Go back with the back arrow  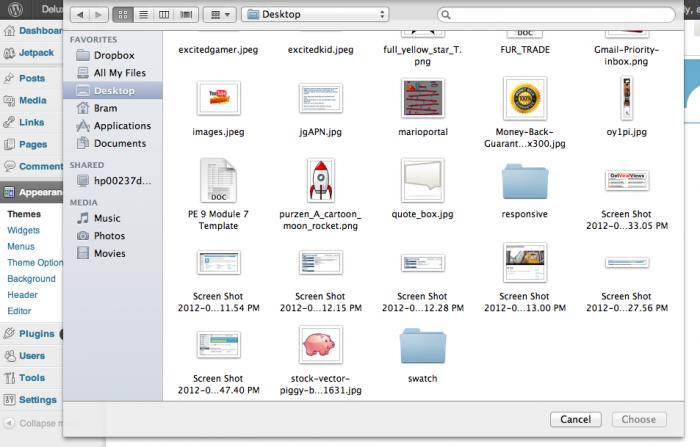[80, 15]
